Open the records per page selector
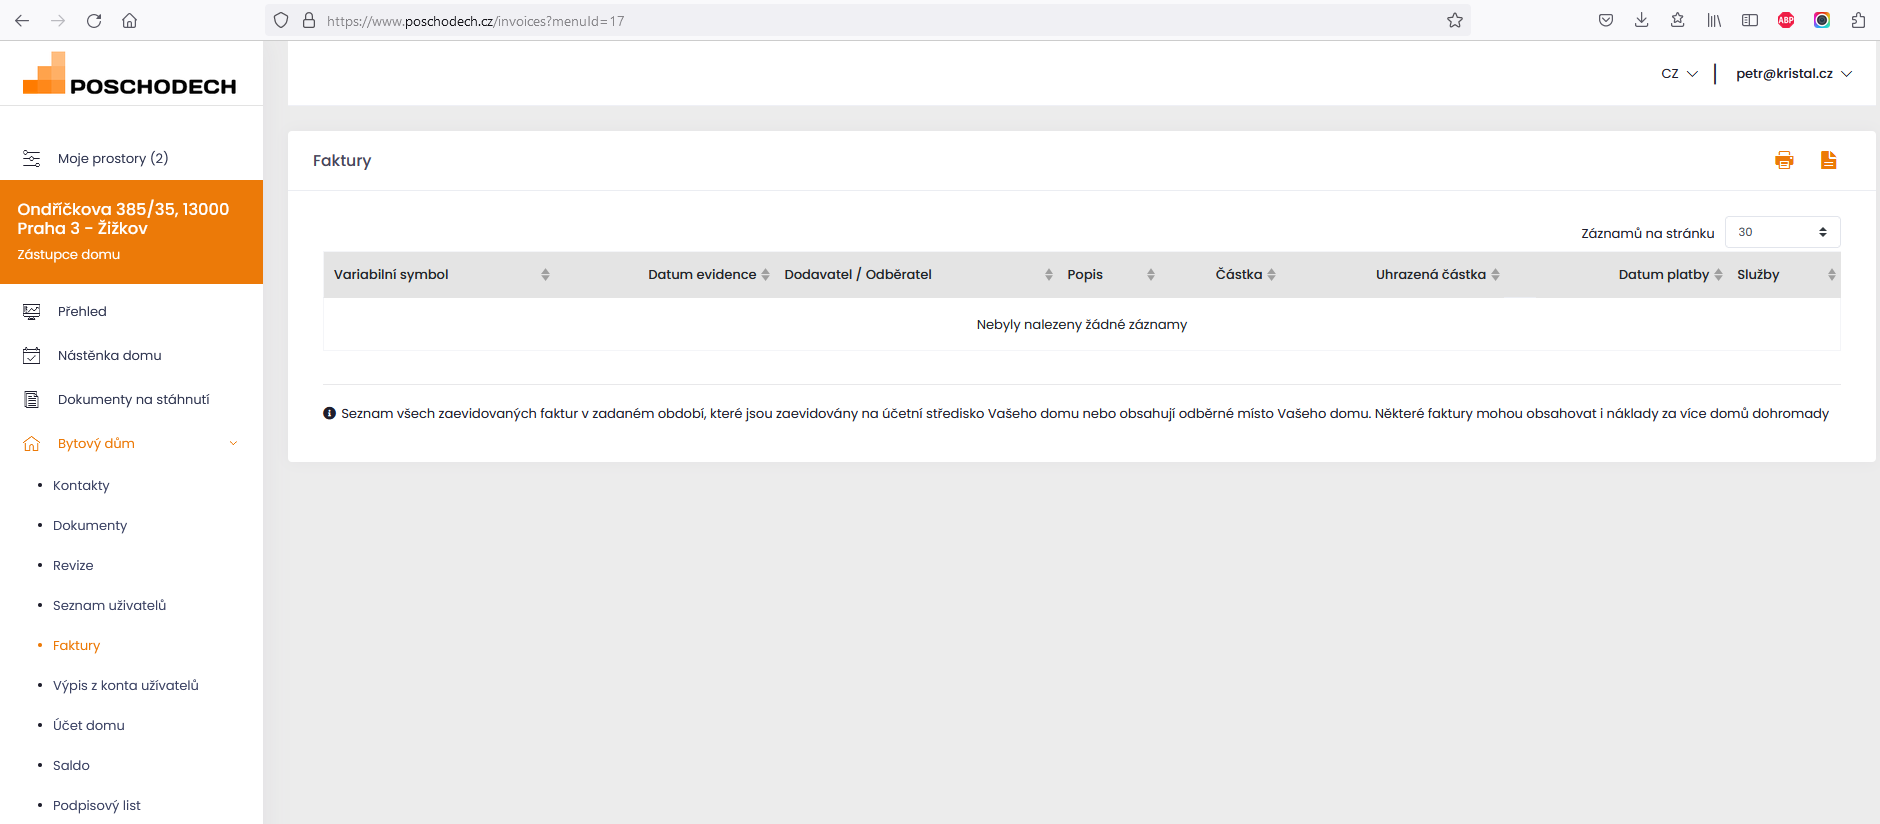 (1782, 232)
